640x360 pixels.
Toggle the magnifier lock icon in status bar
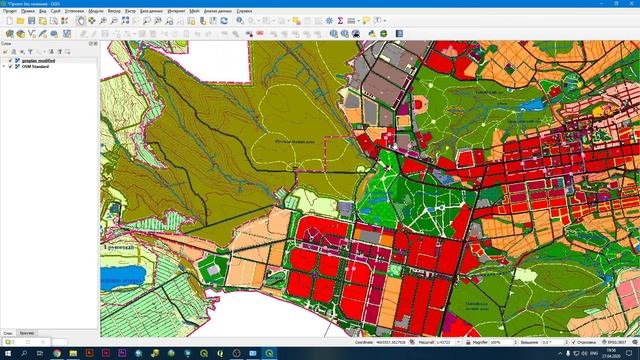click(468, 342)
